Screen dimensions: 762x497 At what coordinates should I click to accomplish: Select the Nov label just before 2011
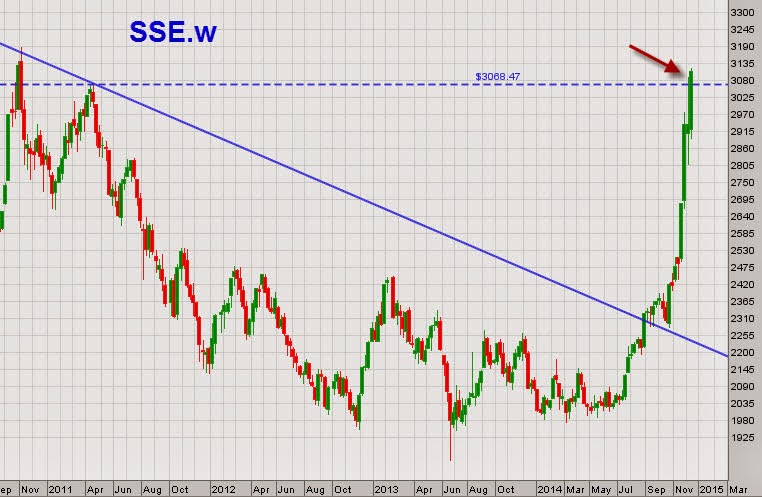pyautogui.click(x=30, y=489)
